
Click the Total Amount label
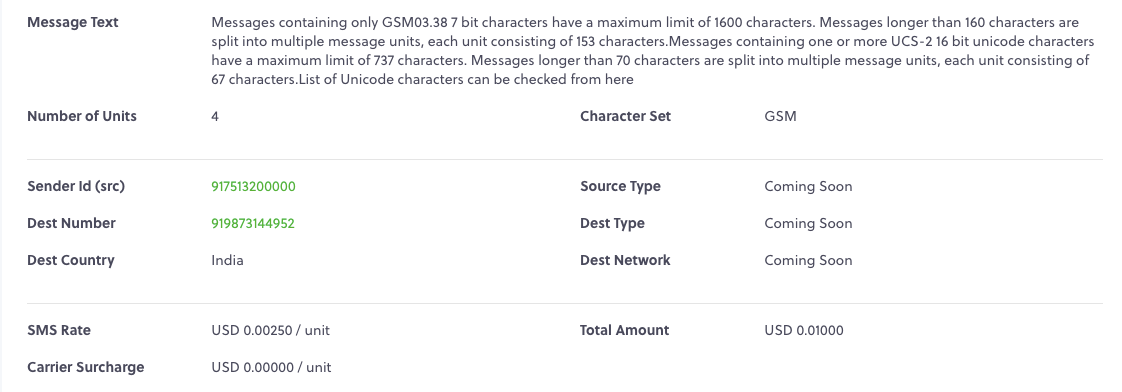click(625, 330)
